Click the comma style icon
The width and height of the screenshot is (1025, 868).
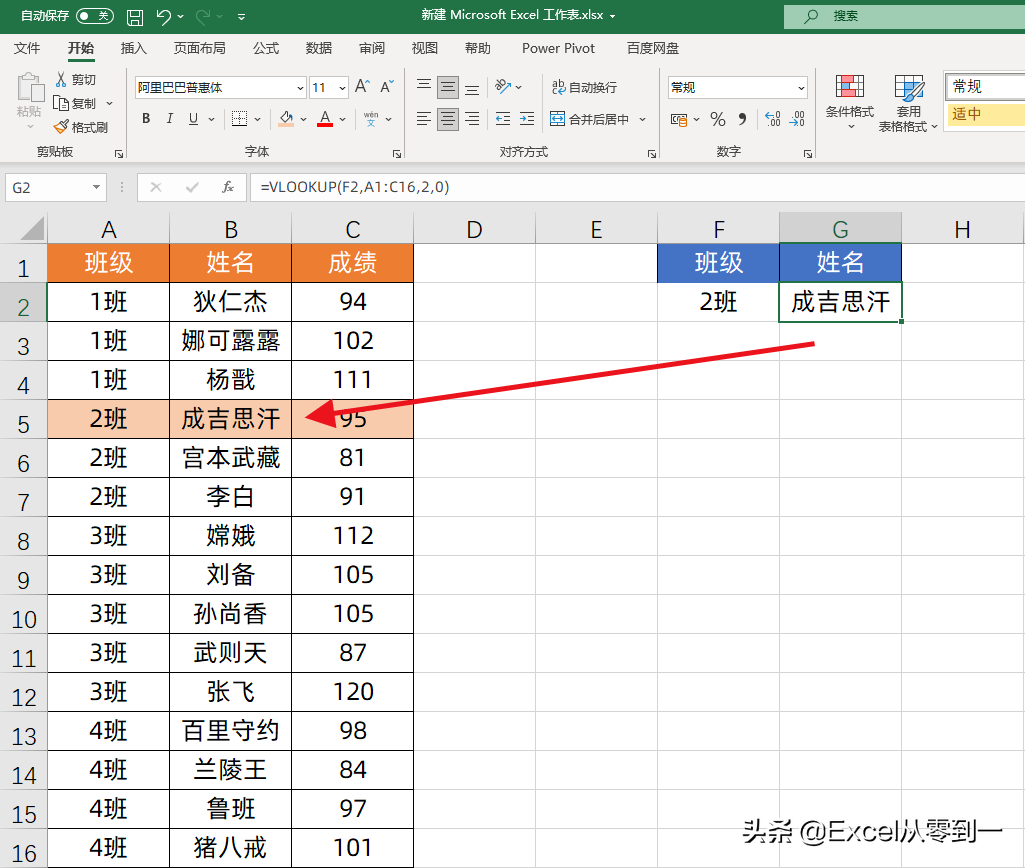pyautogui.click(x=742, y=119)
